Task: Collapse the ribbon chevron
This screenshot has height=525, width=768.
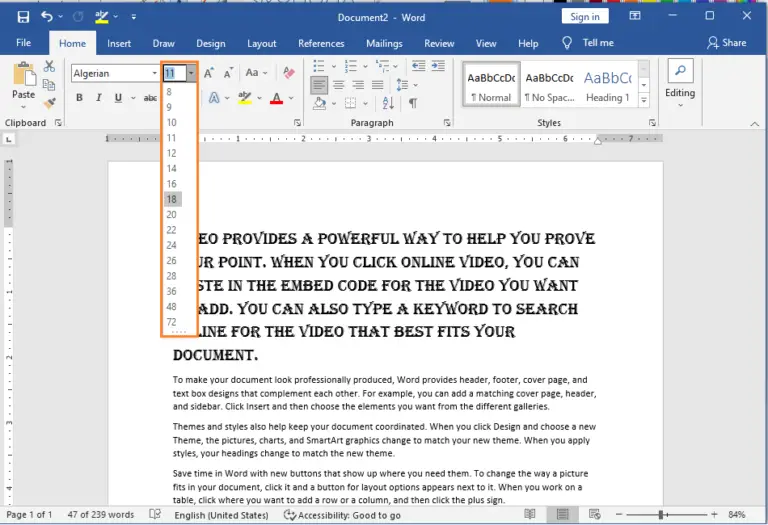Action: pyautogui.click(x=754, y=124)
